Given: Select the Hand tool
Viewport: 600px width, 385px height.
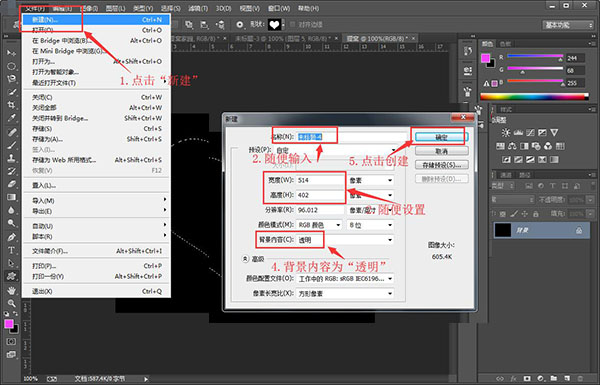Looking at the screenshot, I should pos(11,290).
